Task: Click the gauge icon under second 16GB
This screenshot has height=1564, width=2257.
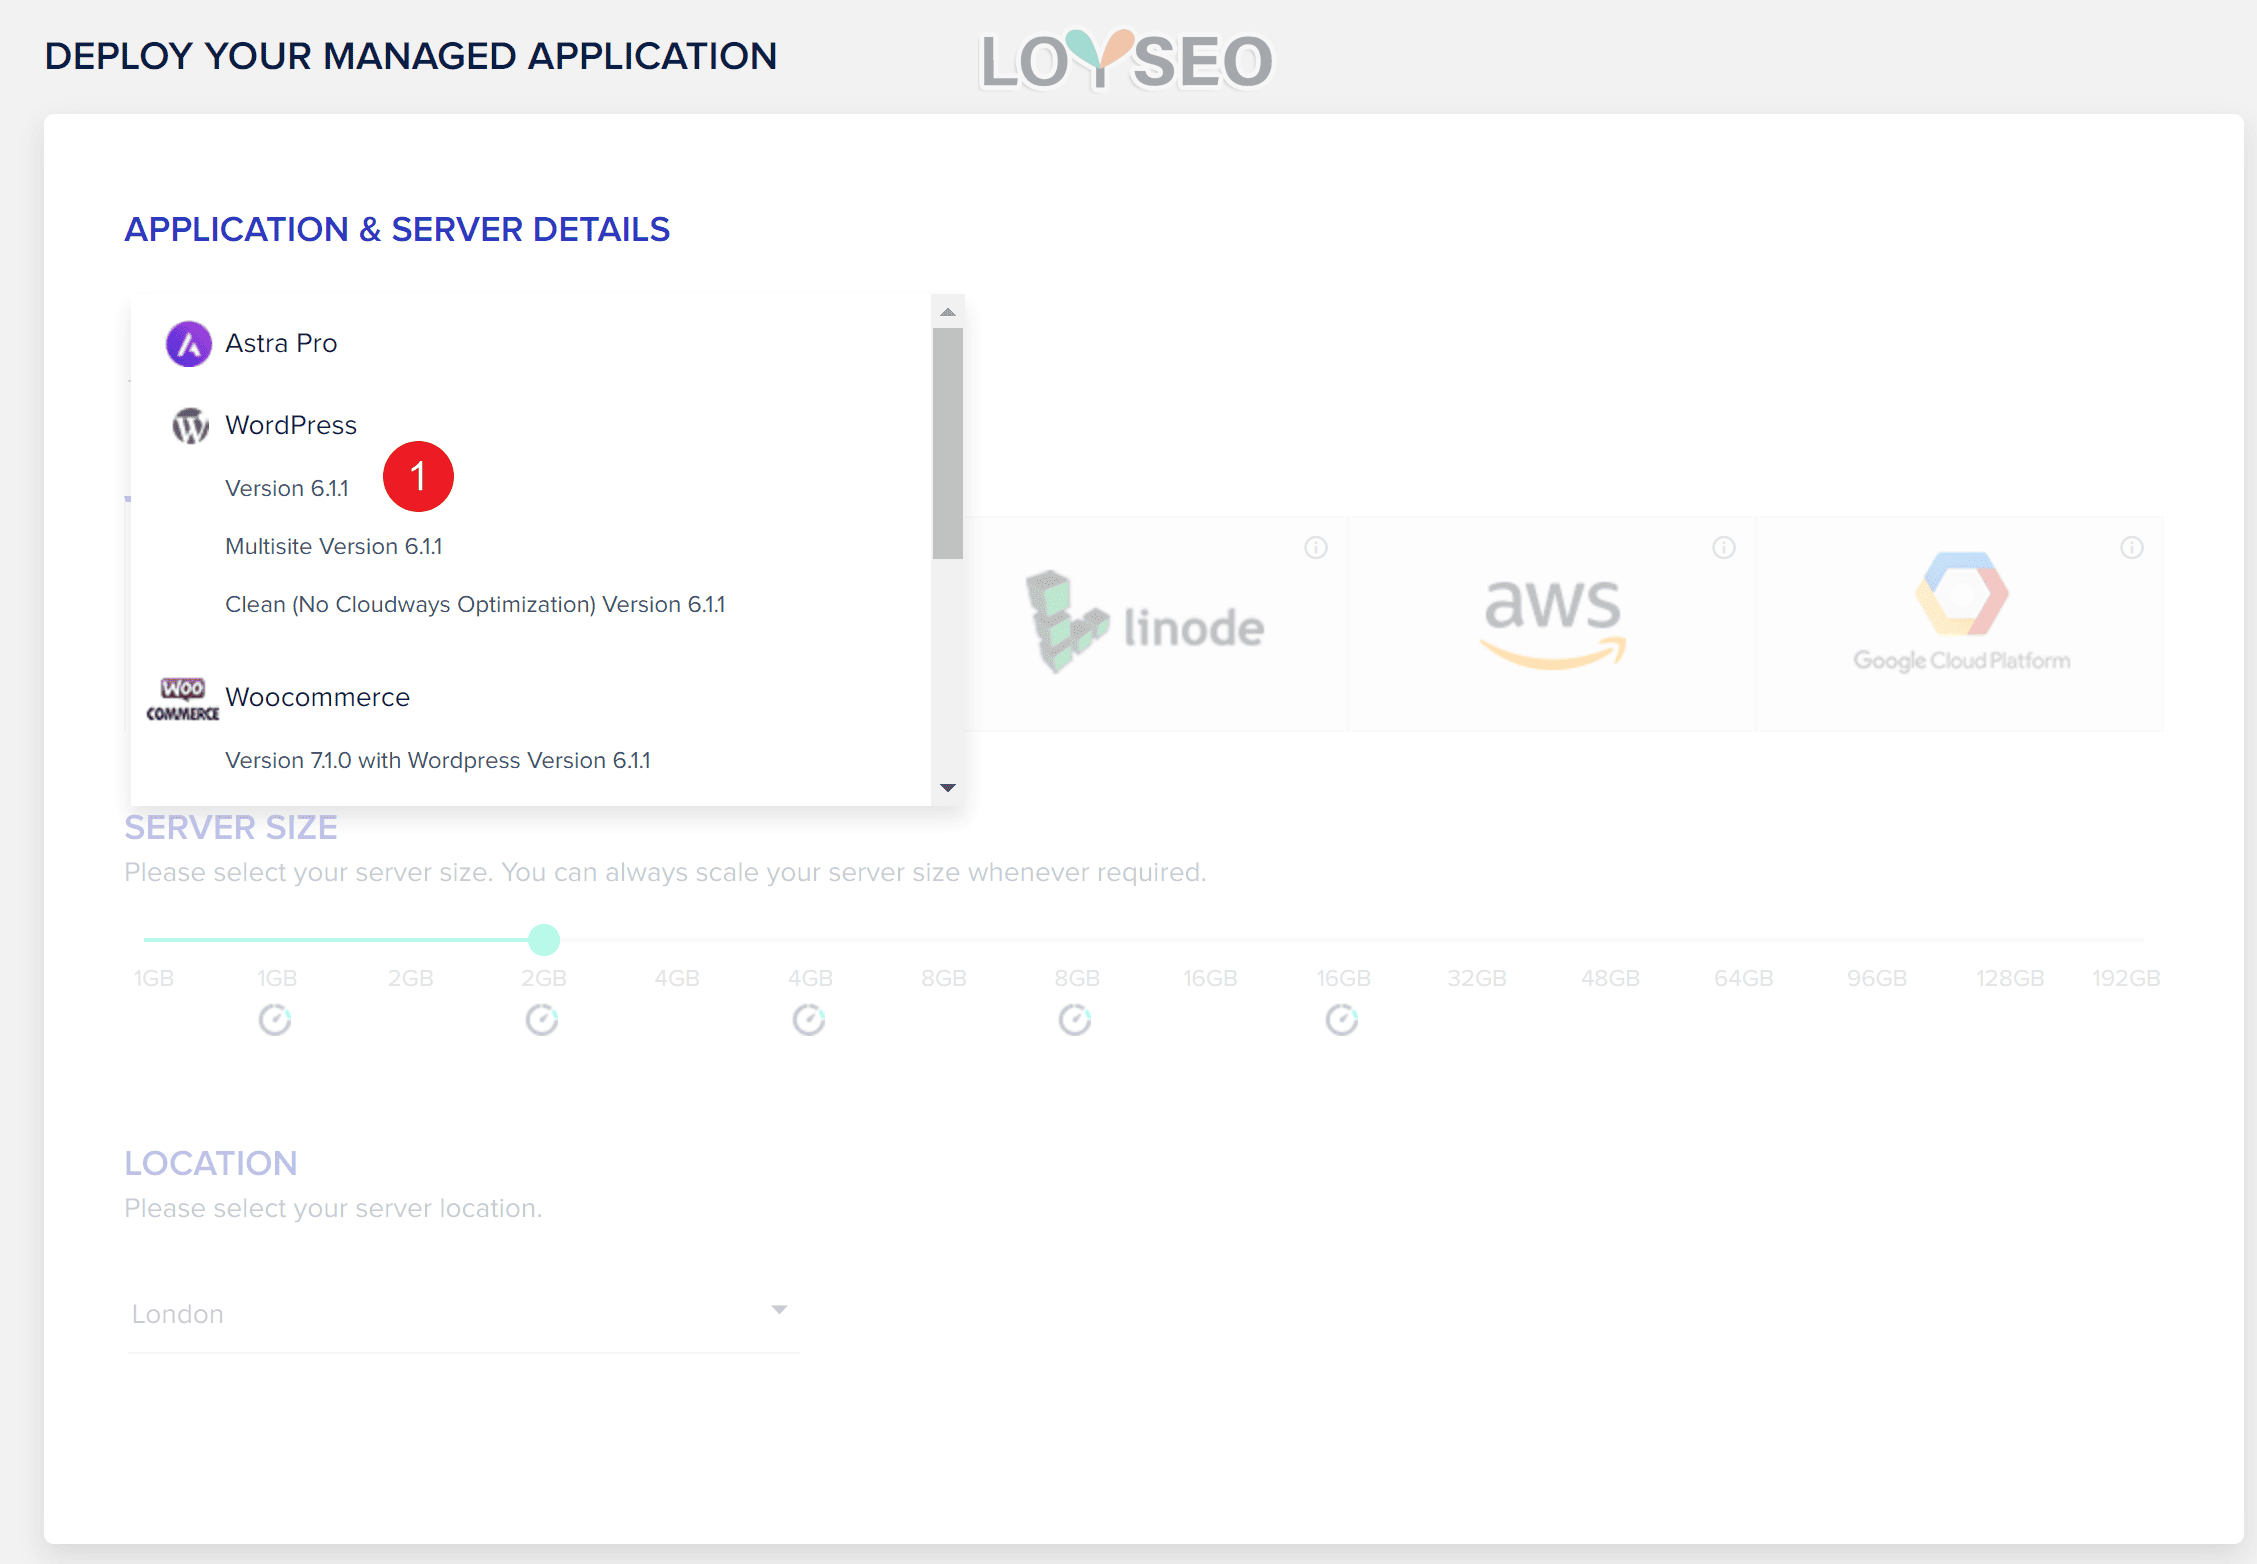Action: pos(1342,1020)
